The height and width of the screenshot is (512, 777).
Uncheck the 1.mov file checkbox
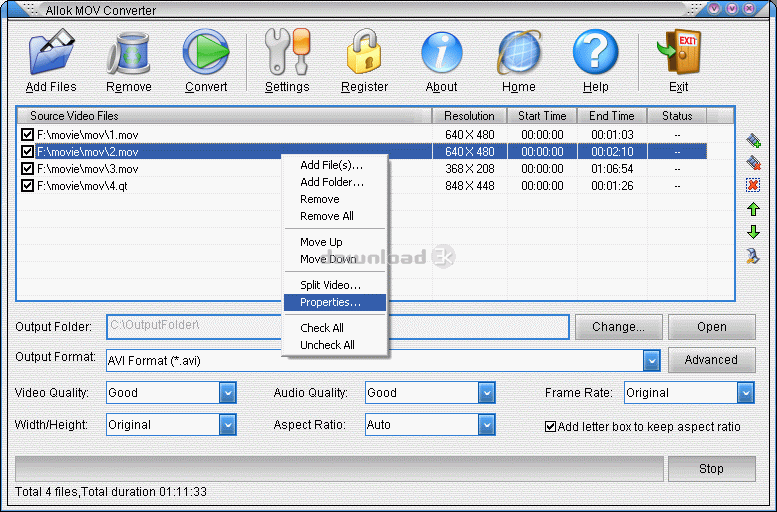(28, 135)
